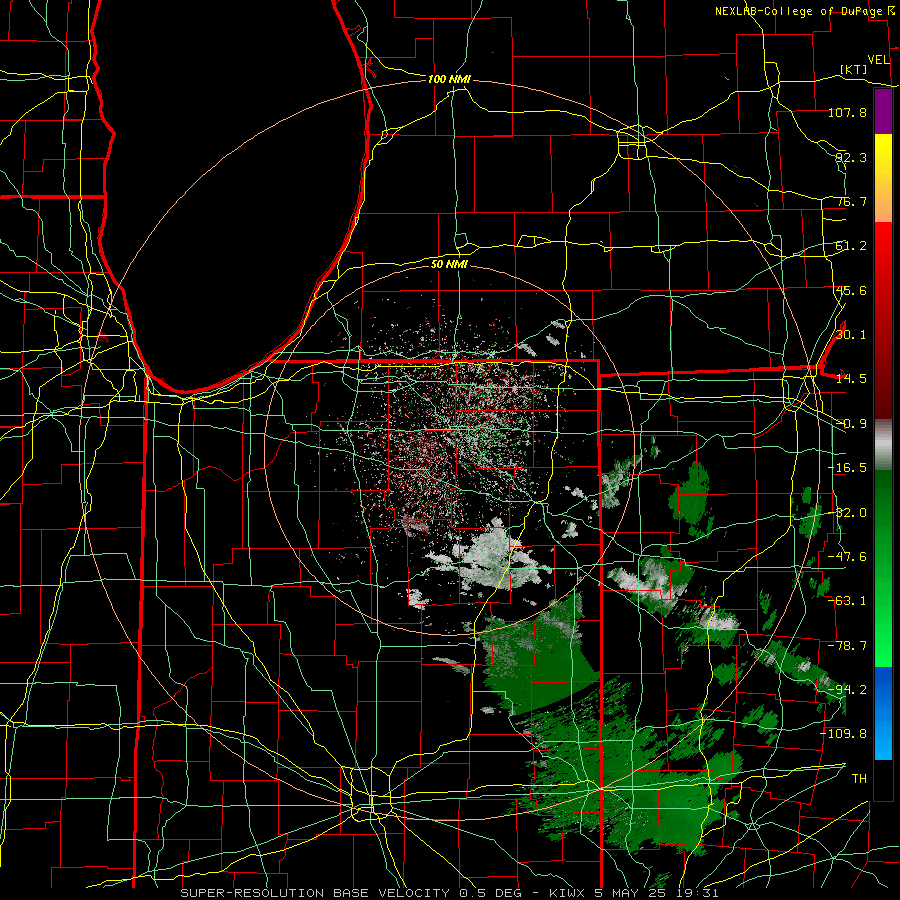Image resolution: width=900 pixels, height=900 pixels.
Task: Click the 30.1 velocity scale value
Action: [851, 335]
